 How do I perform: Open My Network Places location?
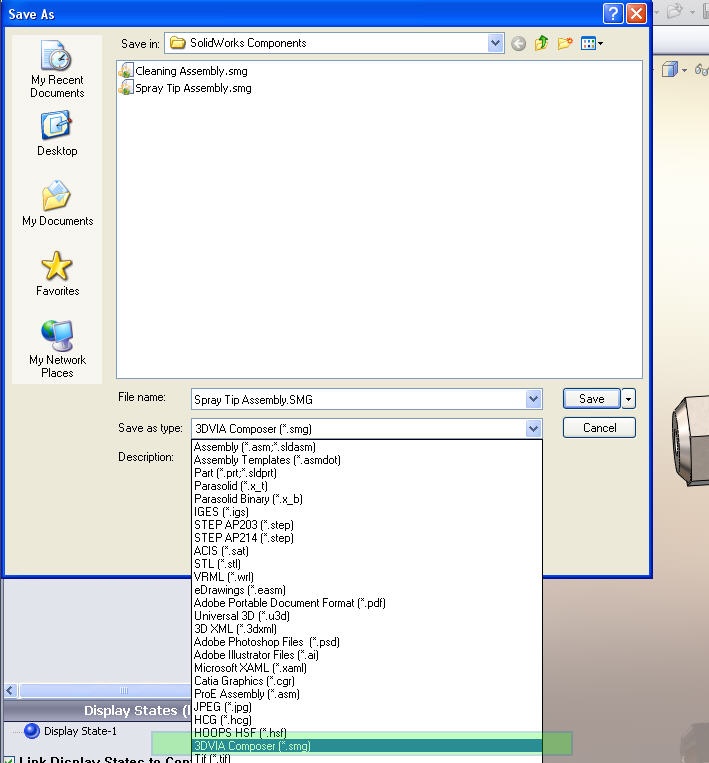click(57, 349)
